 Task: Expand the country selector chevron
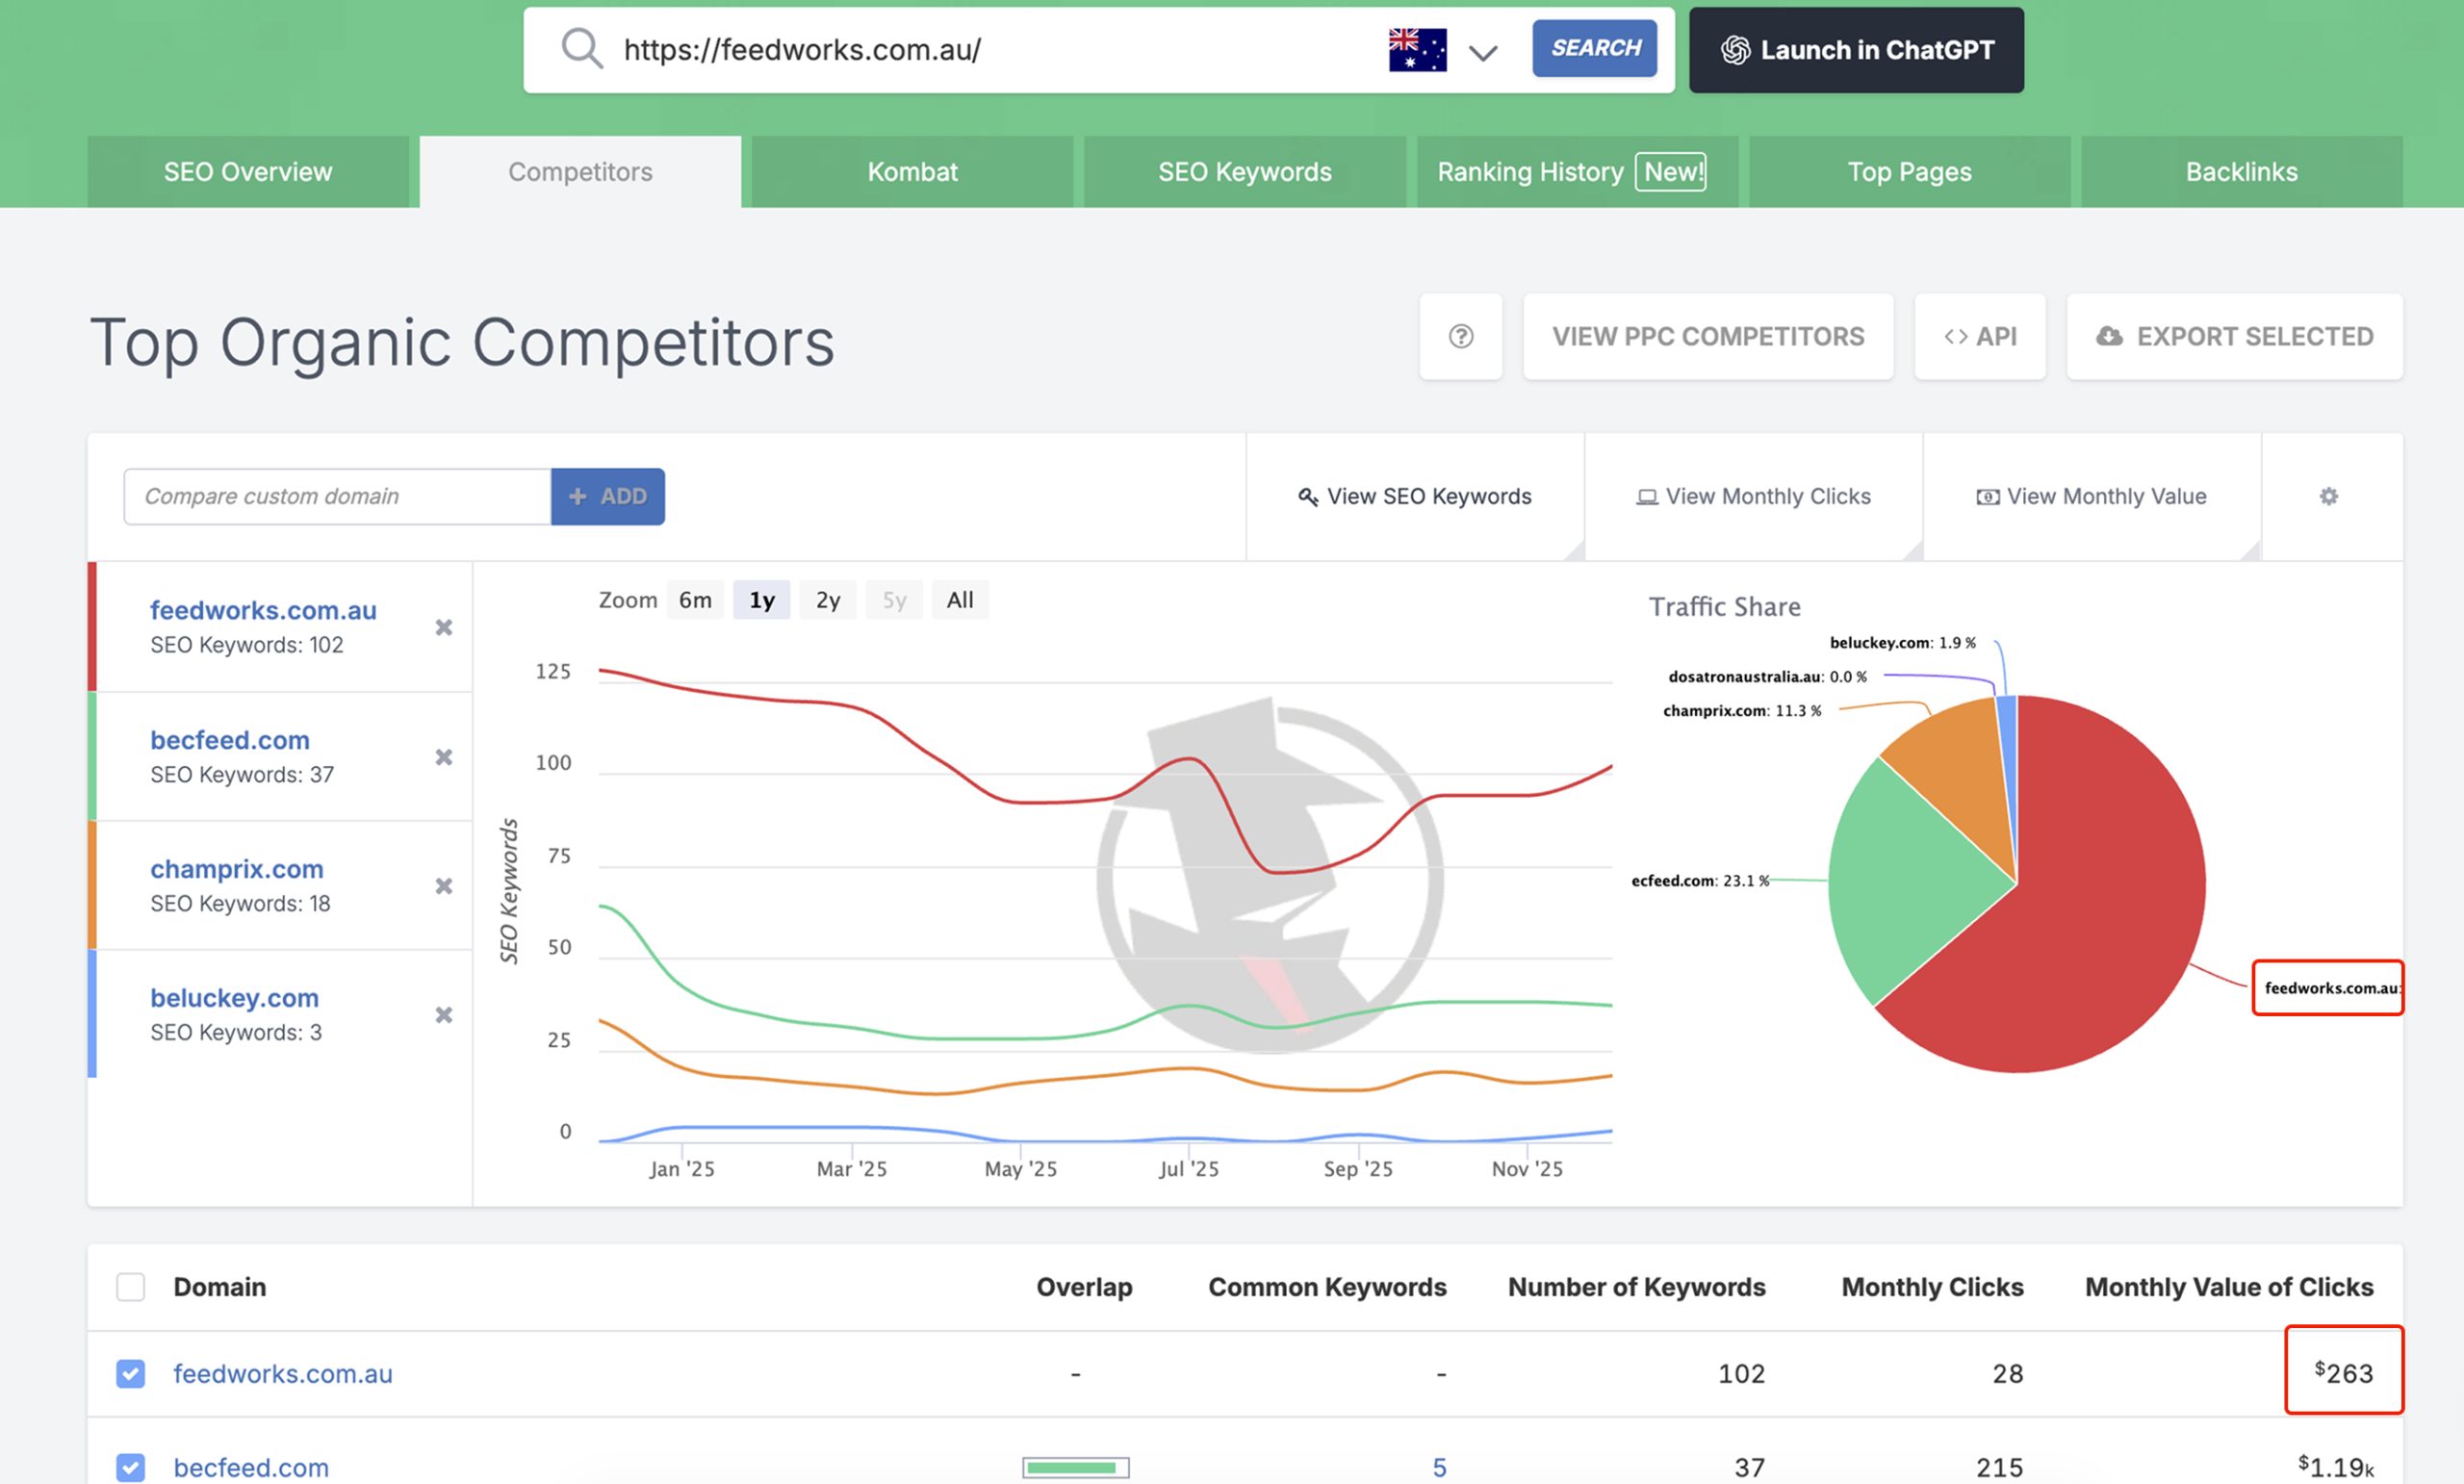click(1482, 53)
